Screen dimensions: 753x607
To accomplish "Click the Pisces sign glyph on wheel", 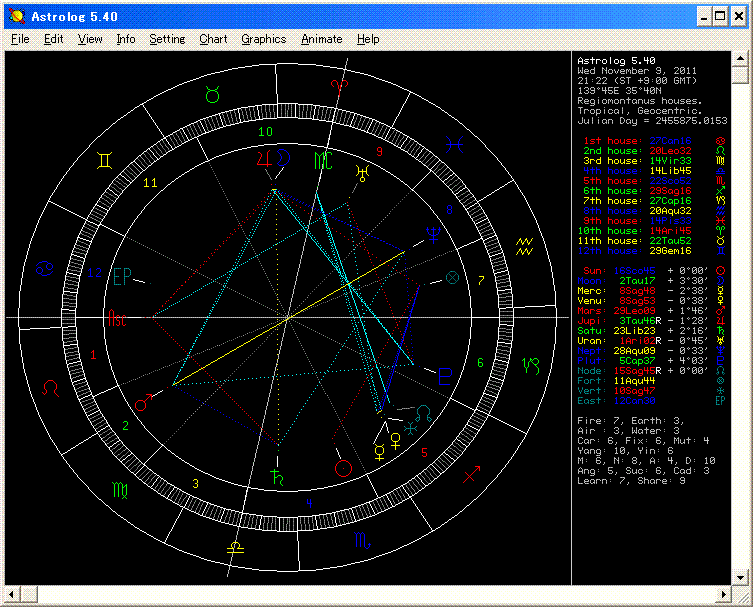I will [454, 144].
